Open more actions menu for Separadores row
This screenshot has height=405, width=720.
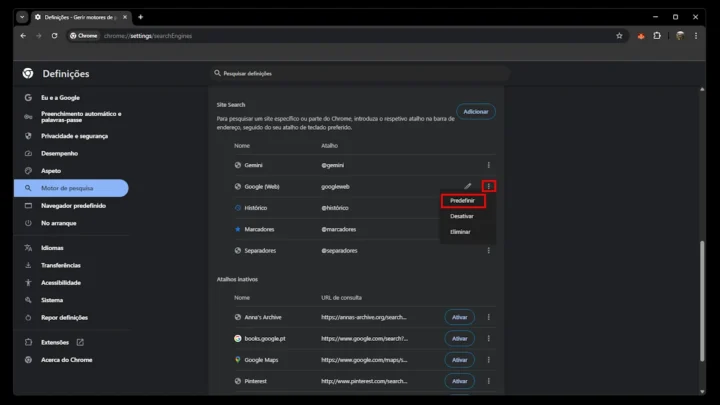[488, 250]
